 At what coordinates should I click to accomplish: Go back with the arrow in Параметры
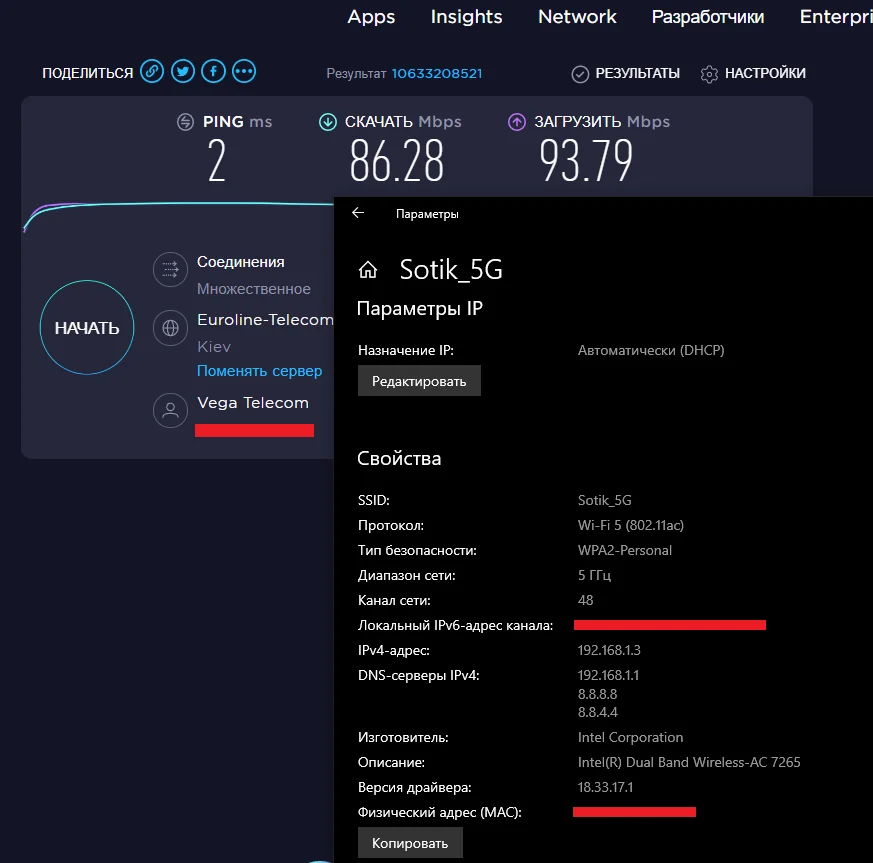pyautogui.click(x=358, y=213)
